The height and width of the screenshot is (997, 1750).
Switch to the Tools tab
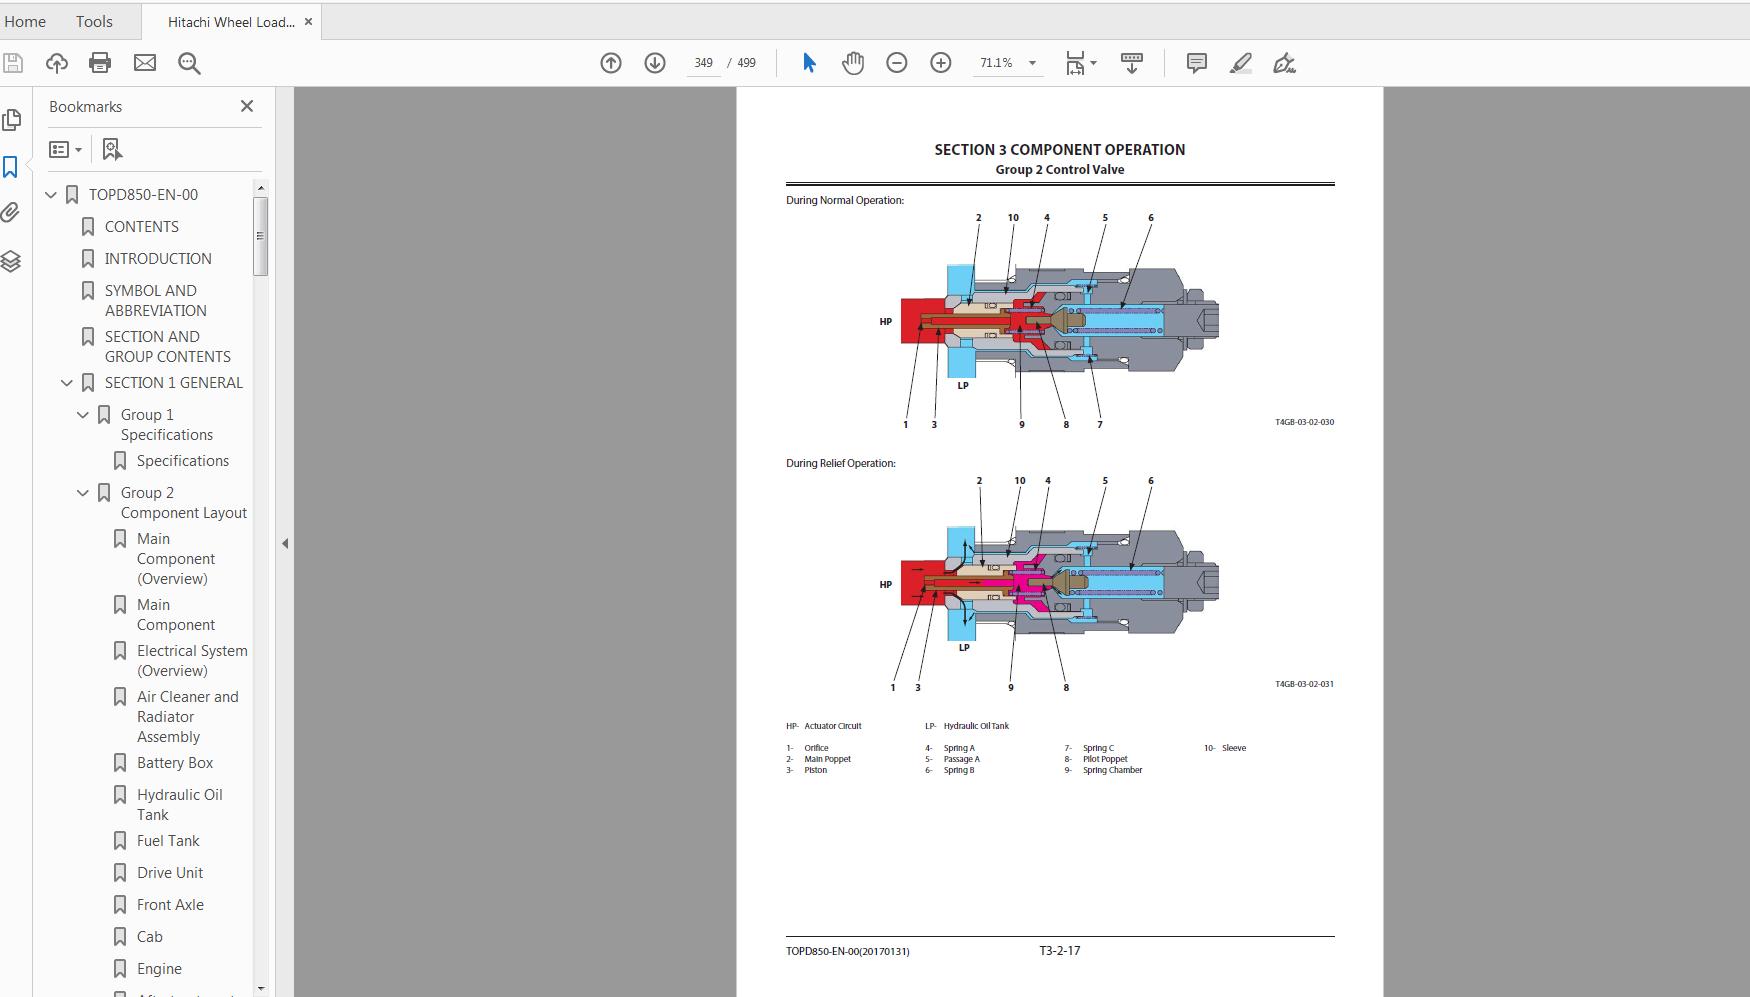coord(93,21)
